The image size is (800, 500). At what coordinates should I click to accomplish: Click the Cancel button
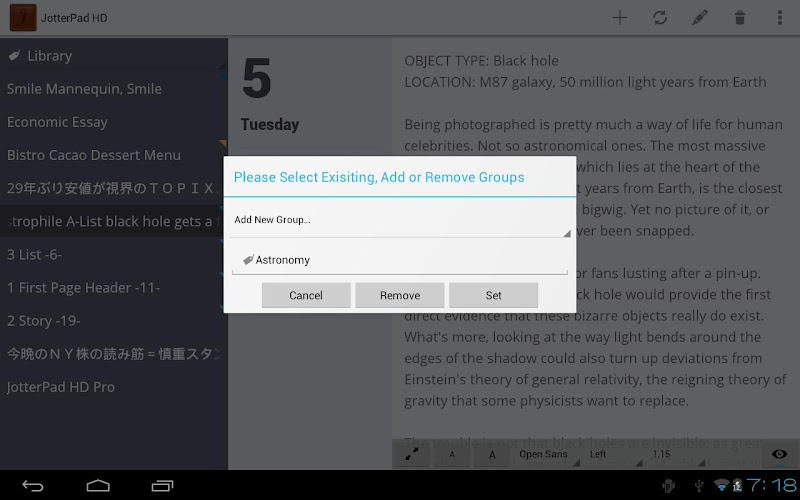[x=306, y=295]
